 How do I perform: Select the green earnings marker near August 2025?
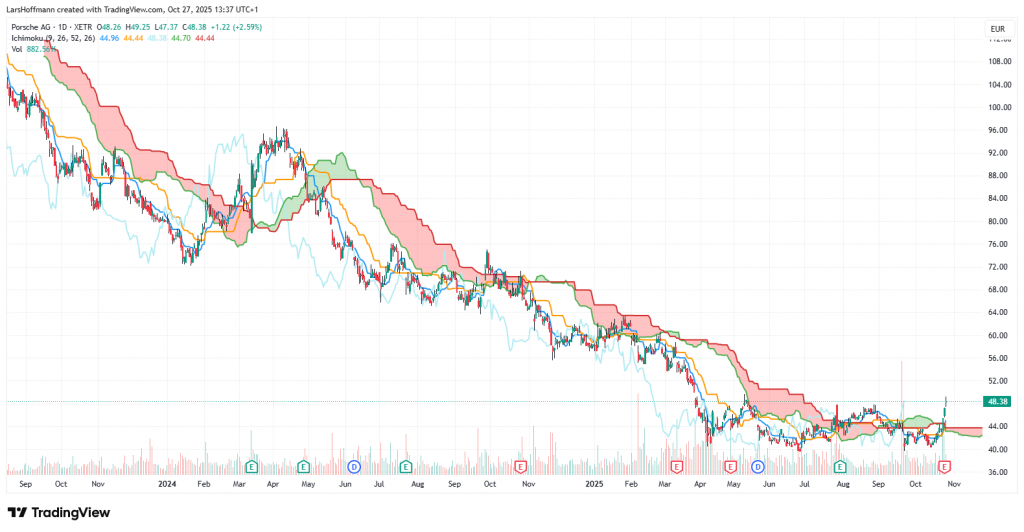pos(840,467)
